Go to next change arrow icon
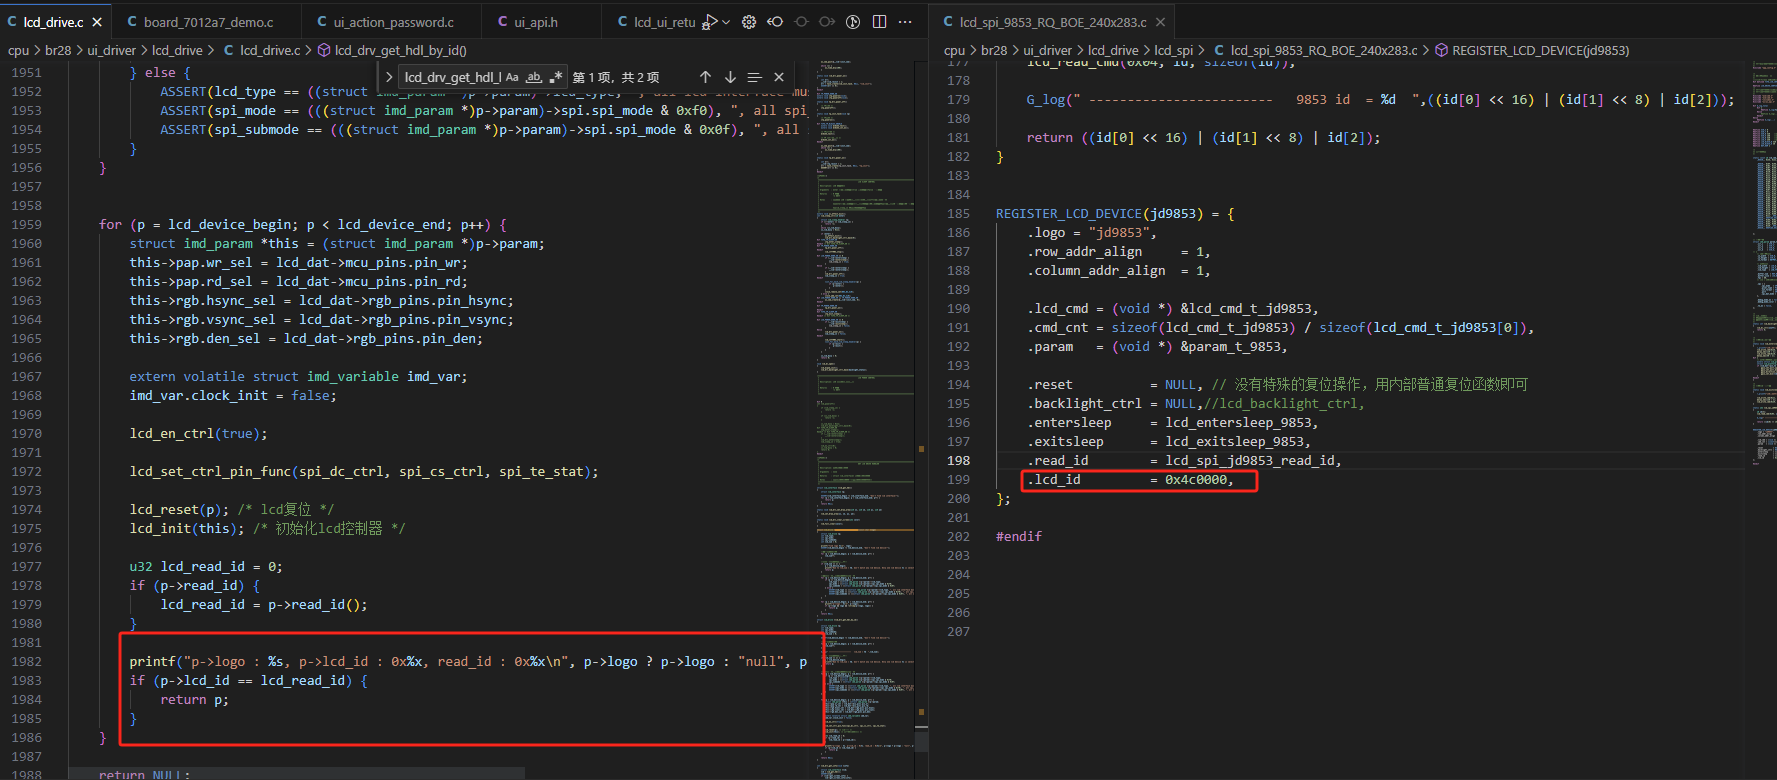The height and width of the screenshot is (780, 1777). 827,21
